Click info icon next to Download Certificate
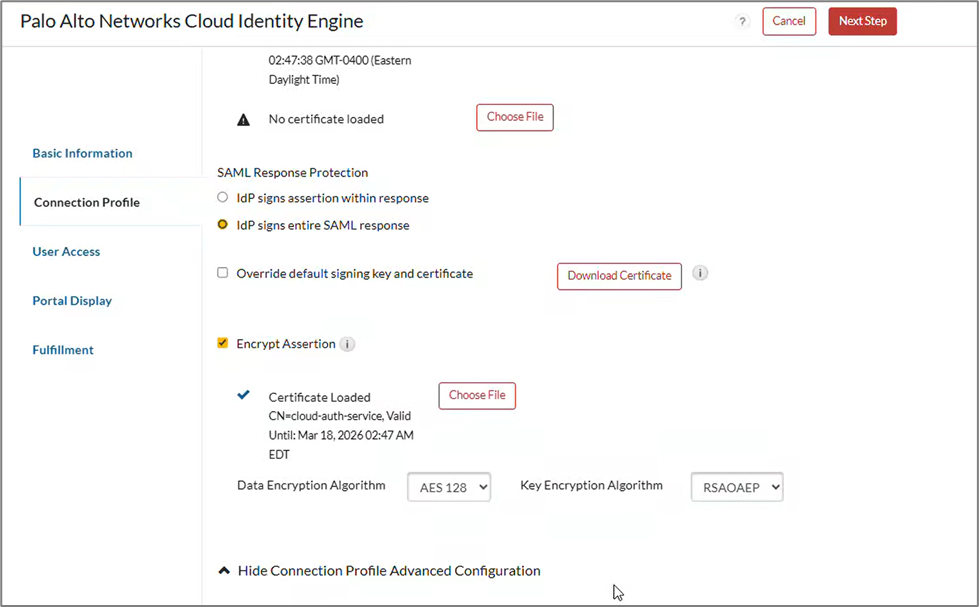979x607 pixels. pyautogui.click(x=700, y=273)
